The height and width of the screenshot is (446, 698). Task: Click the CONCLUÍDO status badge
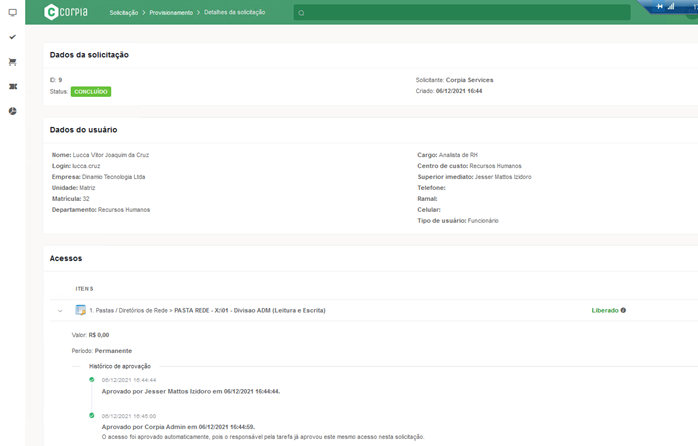click(x=91, y=91)
